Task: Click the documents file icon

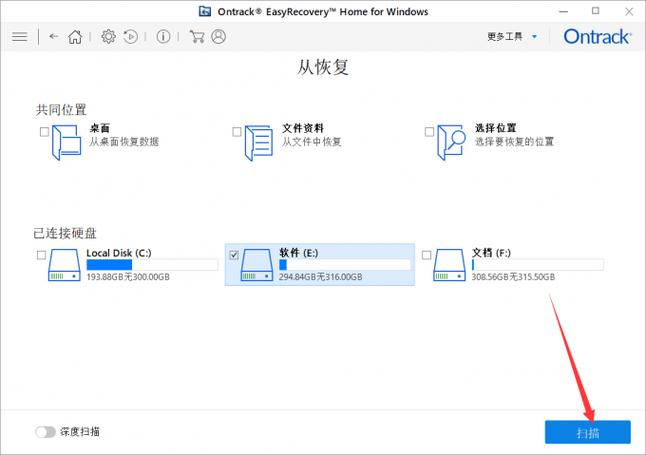Action: [x=258, y=143]
